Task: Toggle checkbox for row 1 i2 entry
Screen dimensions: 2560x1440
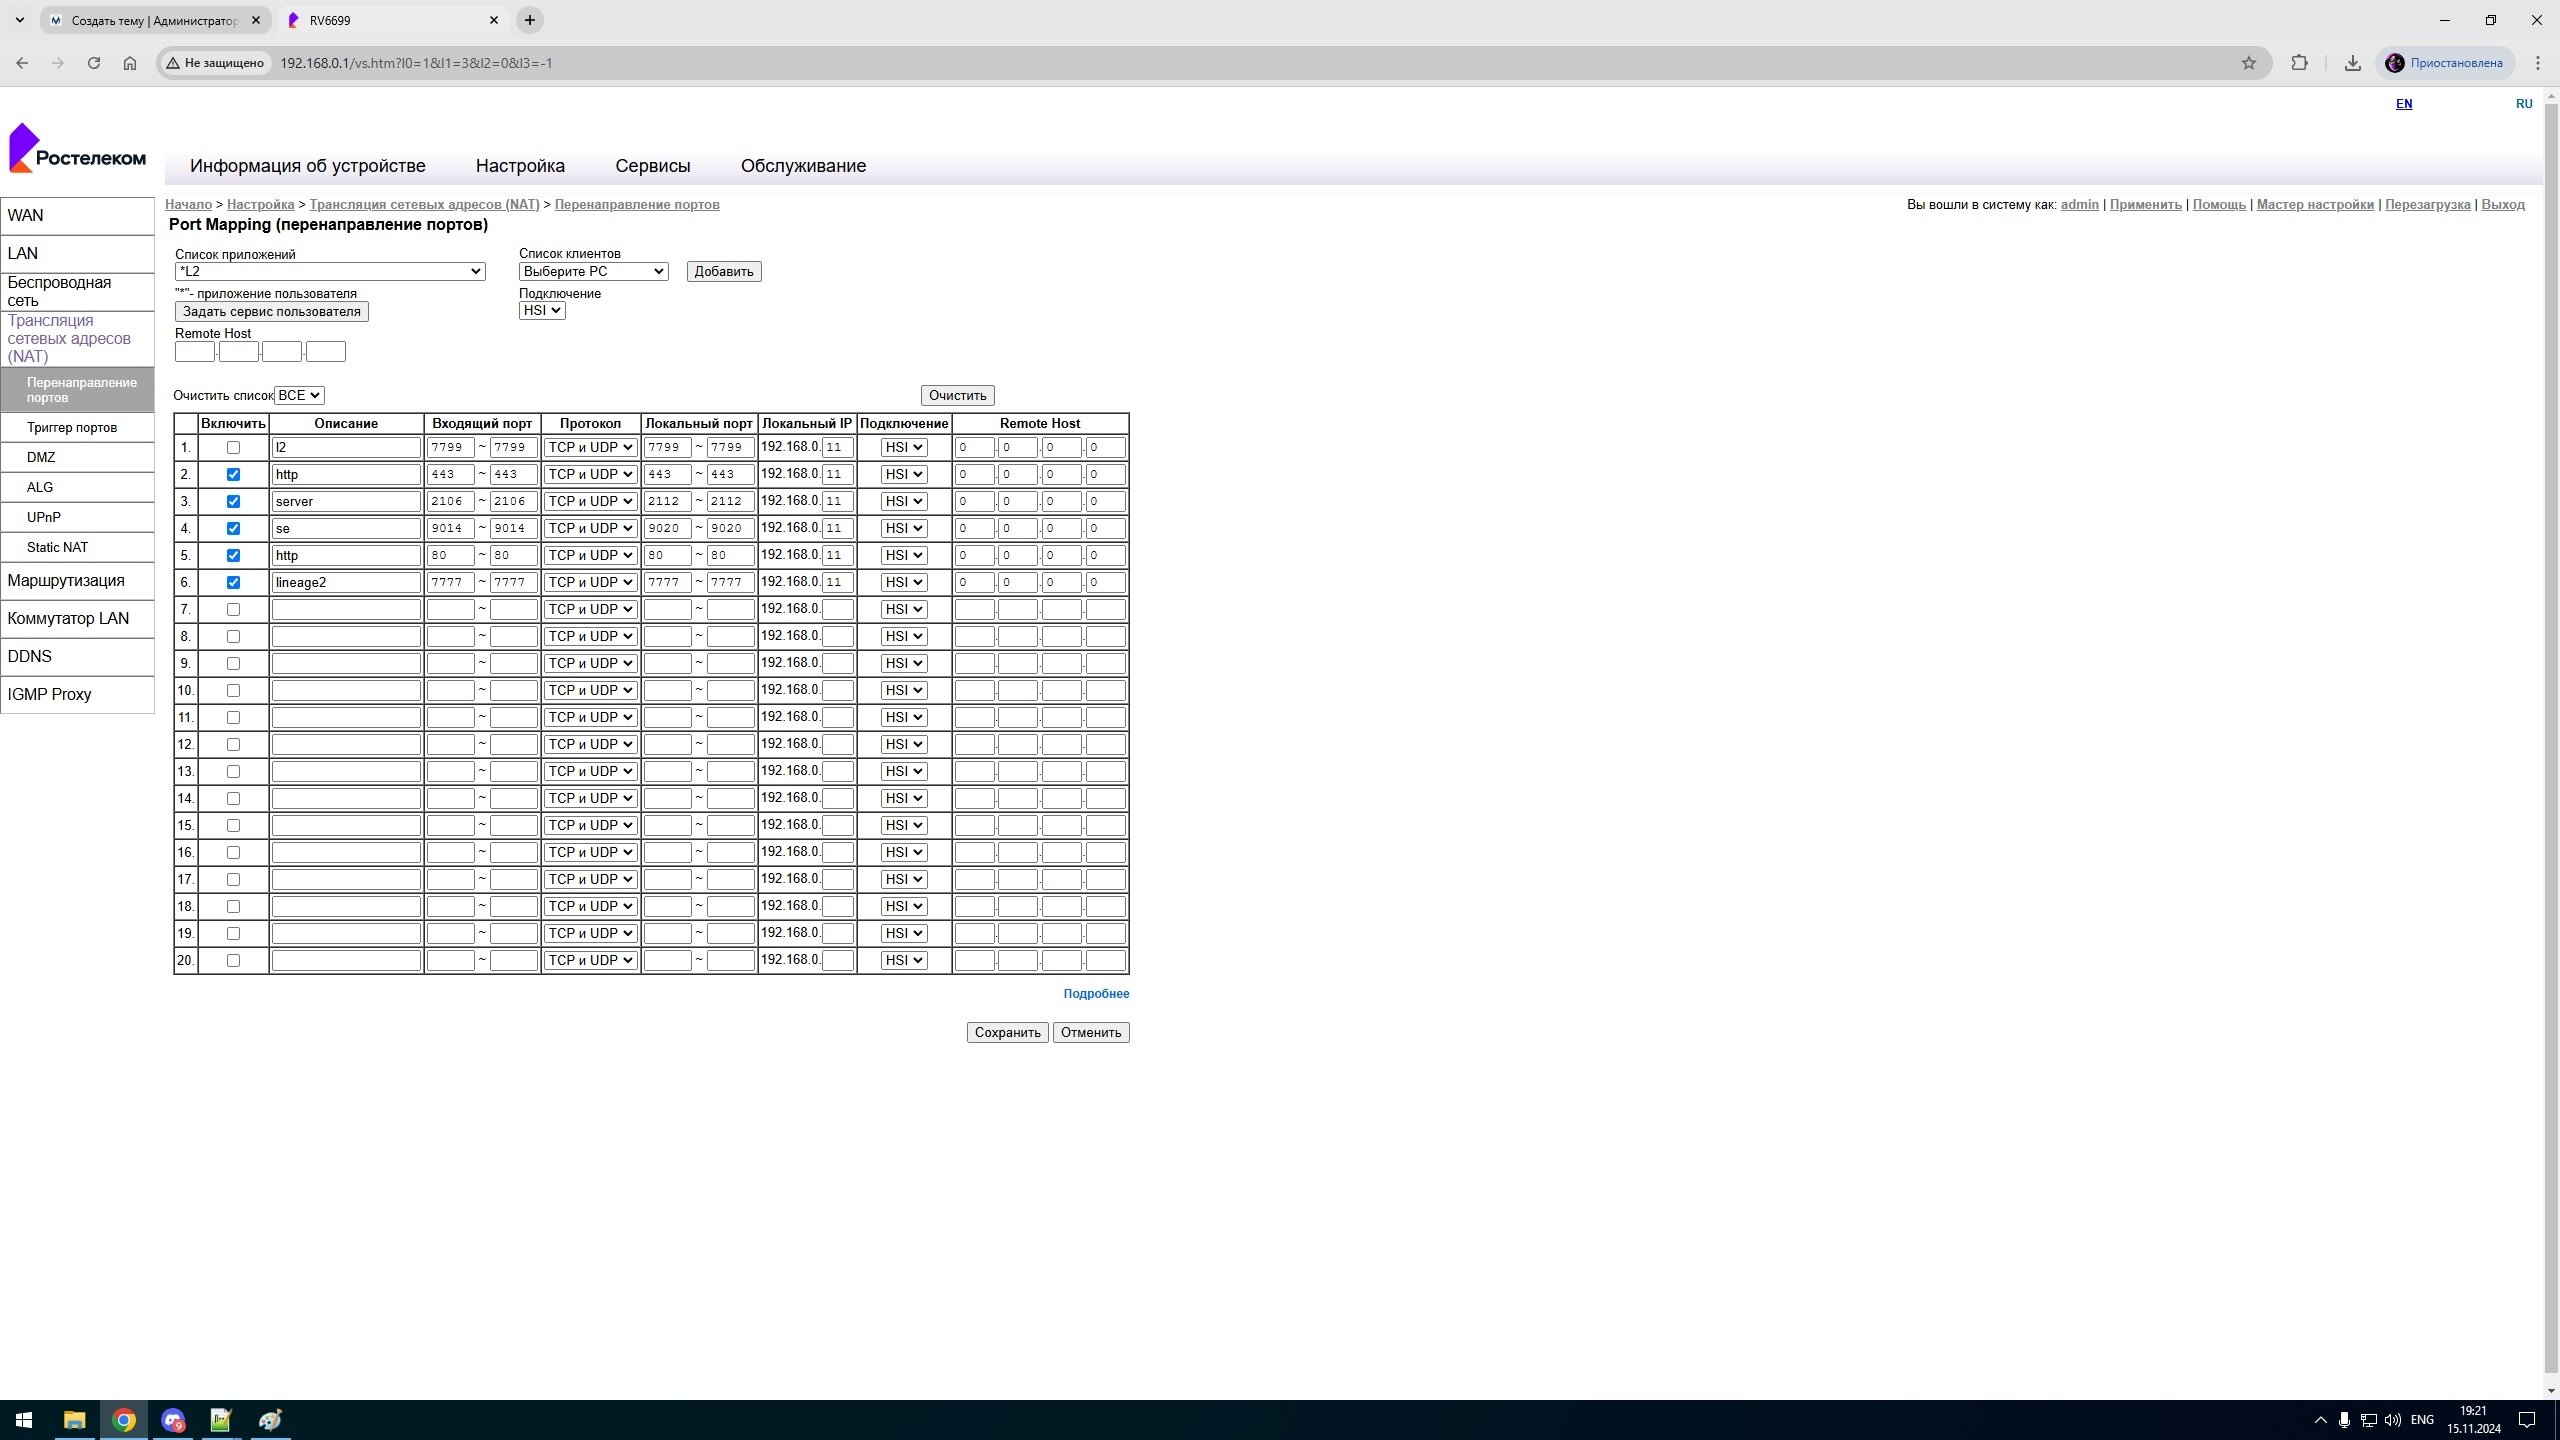Action: point(232,447)
